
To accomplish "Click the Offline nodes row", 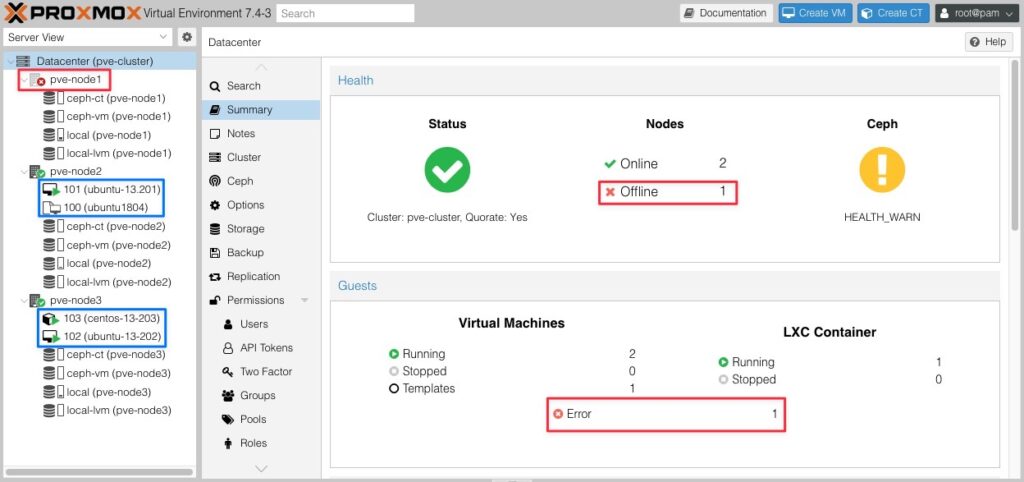I will [668, 192].
